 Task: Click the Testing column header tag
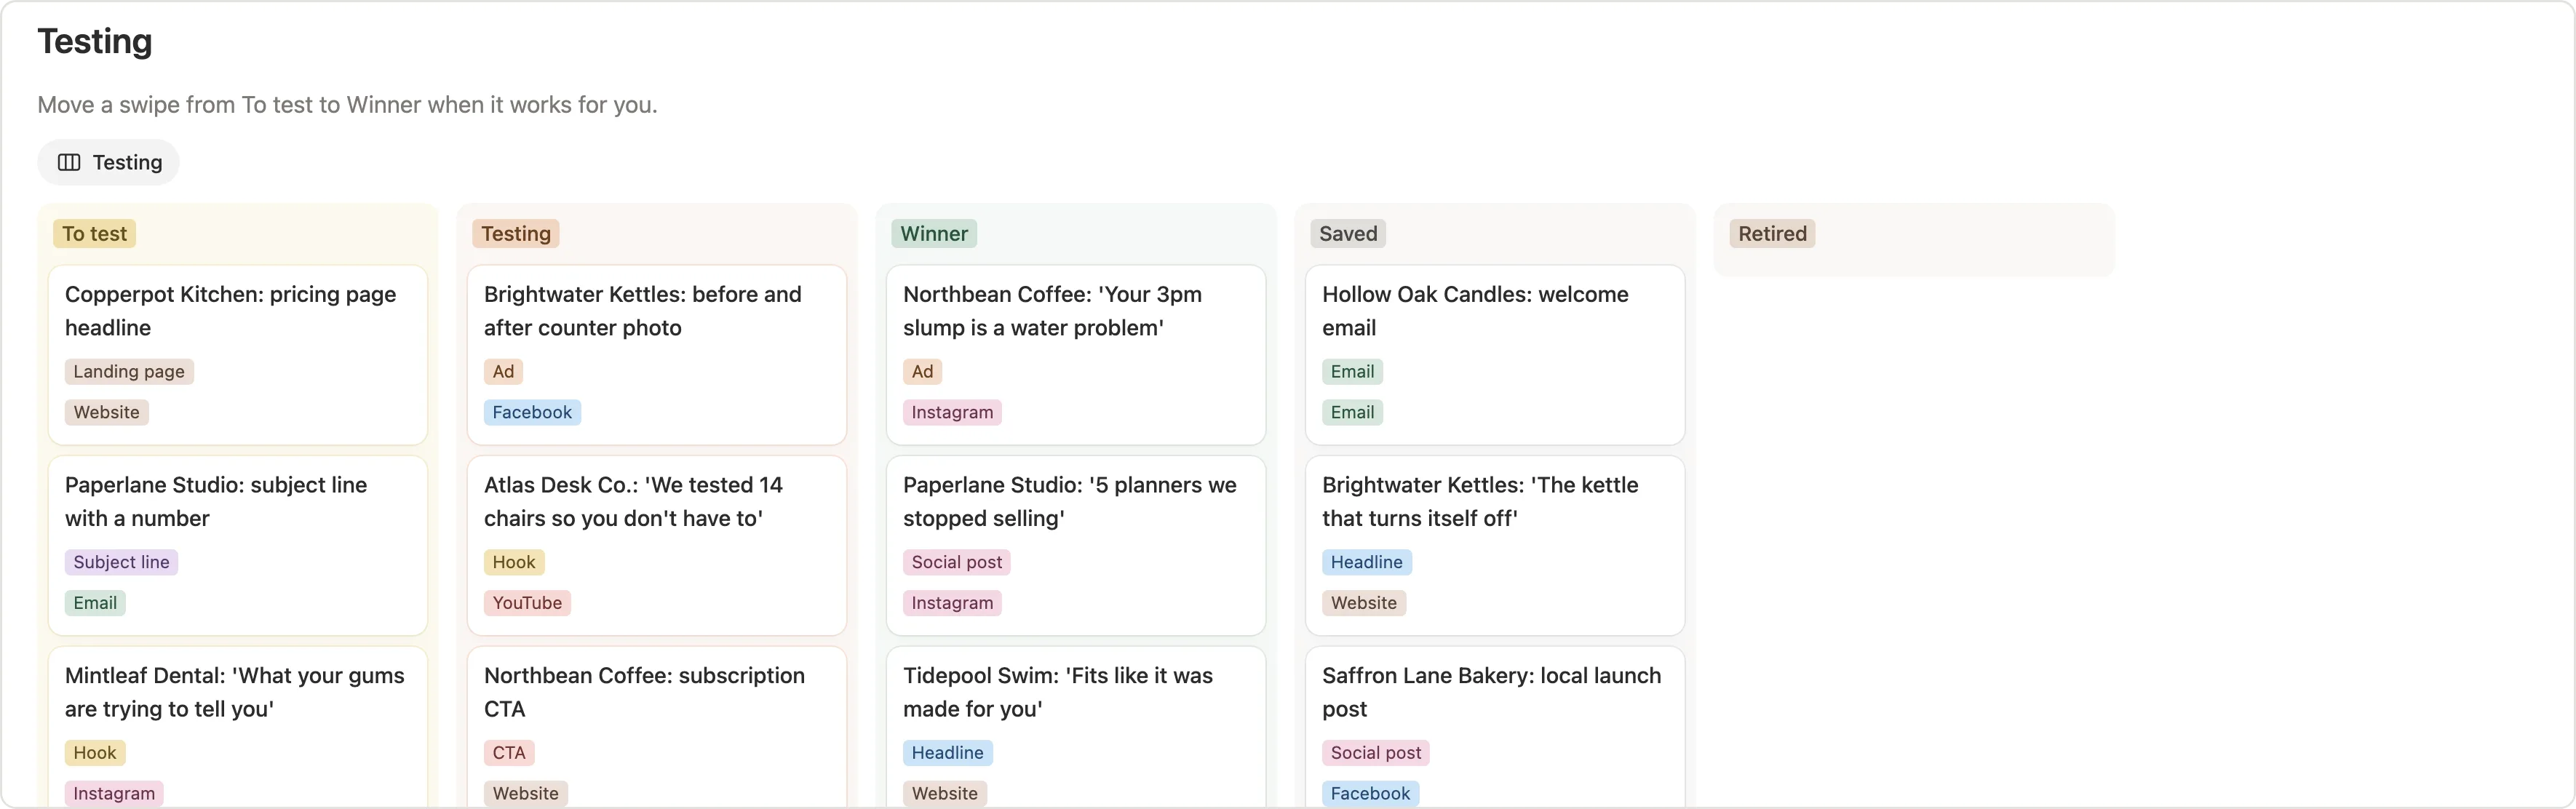[516, 234]
